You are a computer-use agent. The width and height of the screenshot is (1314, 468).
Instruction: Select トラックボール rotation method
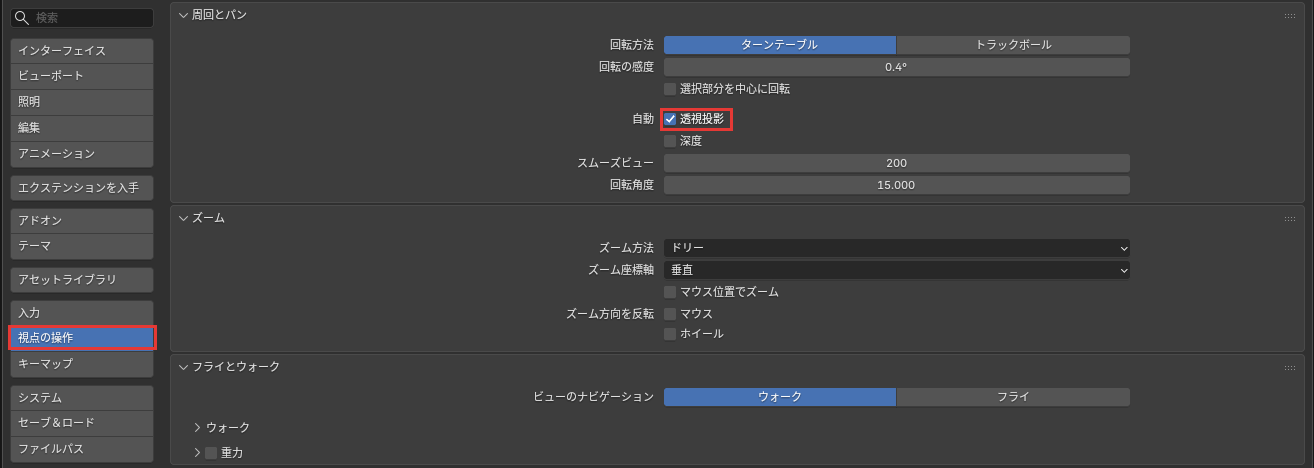pos(1013,45)
